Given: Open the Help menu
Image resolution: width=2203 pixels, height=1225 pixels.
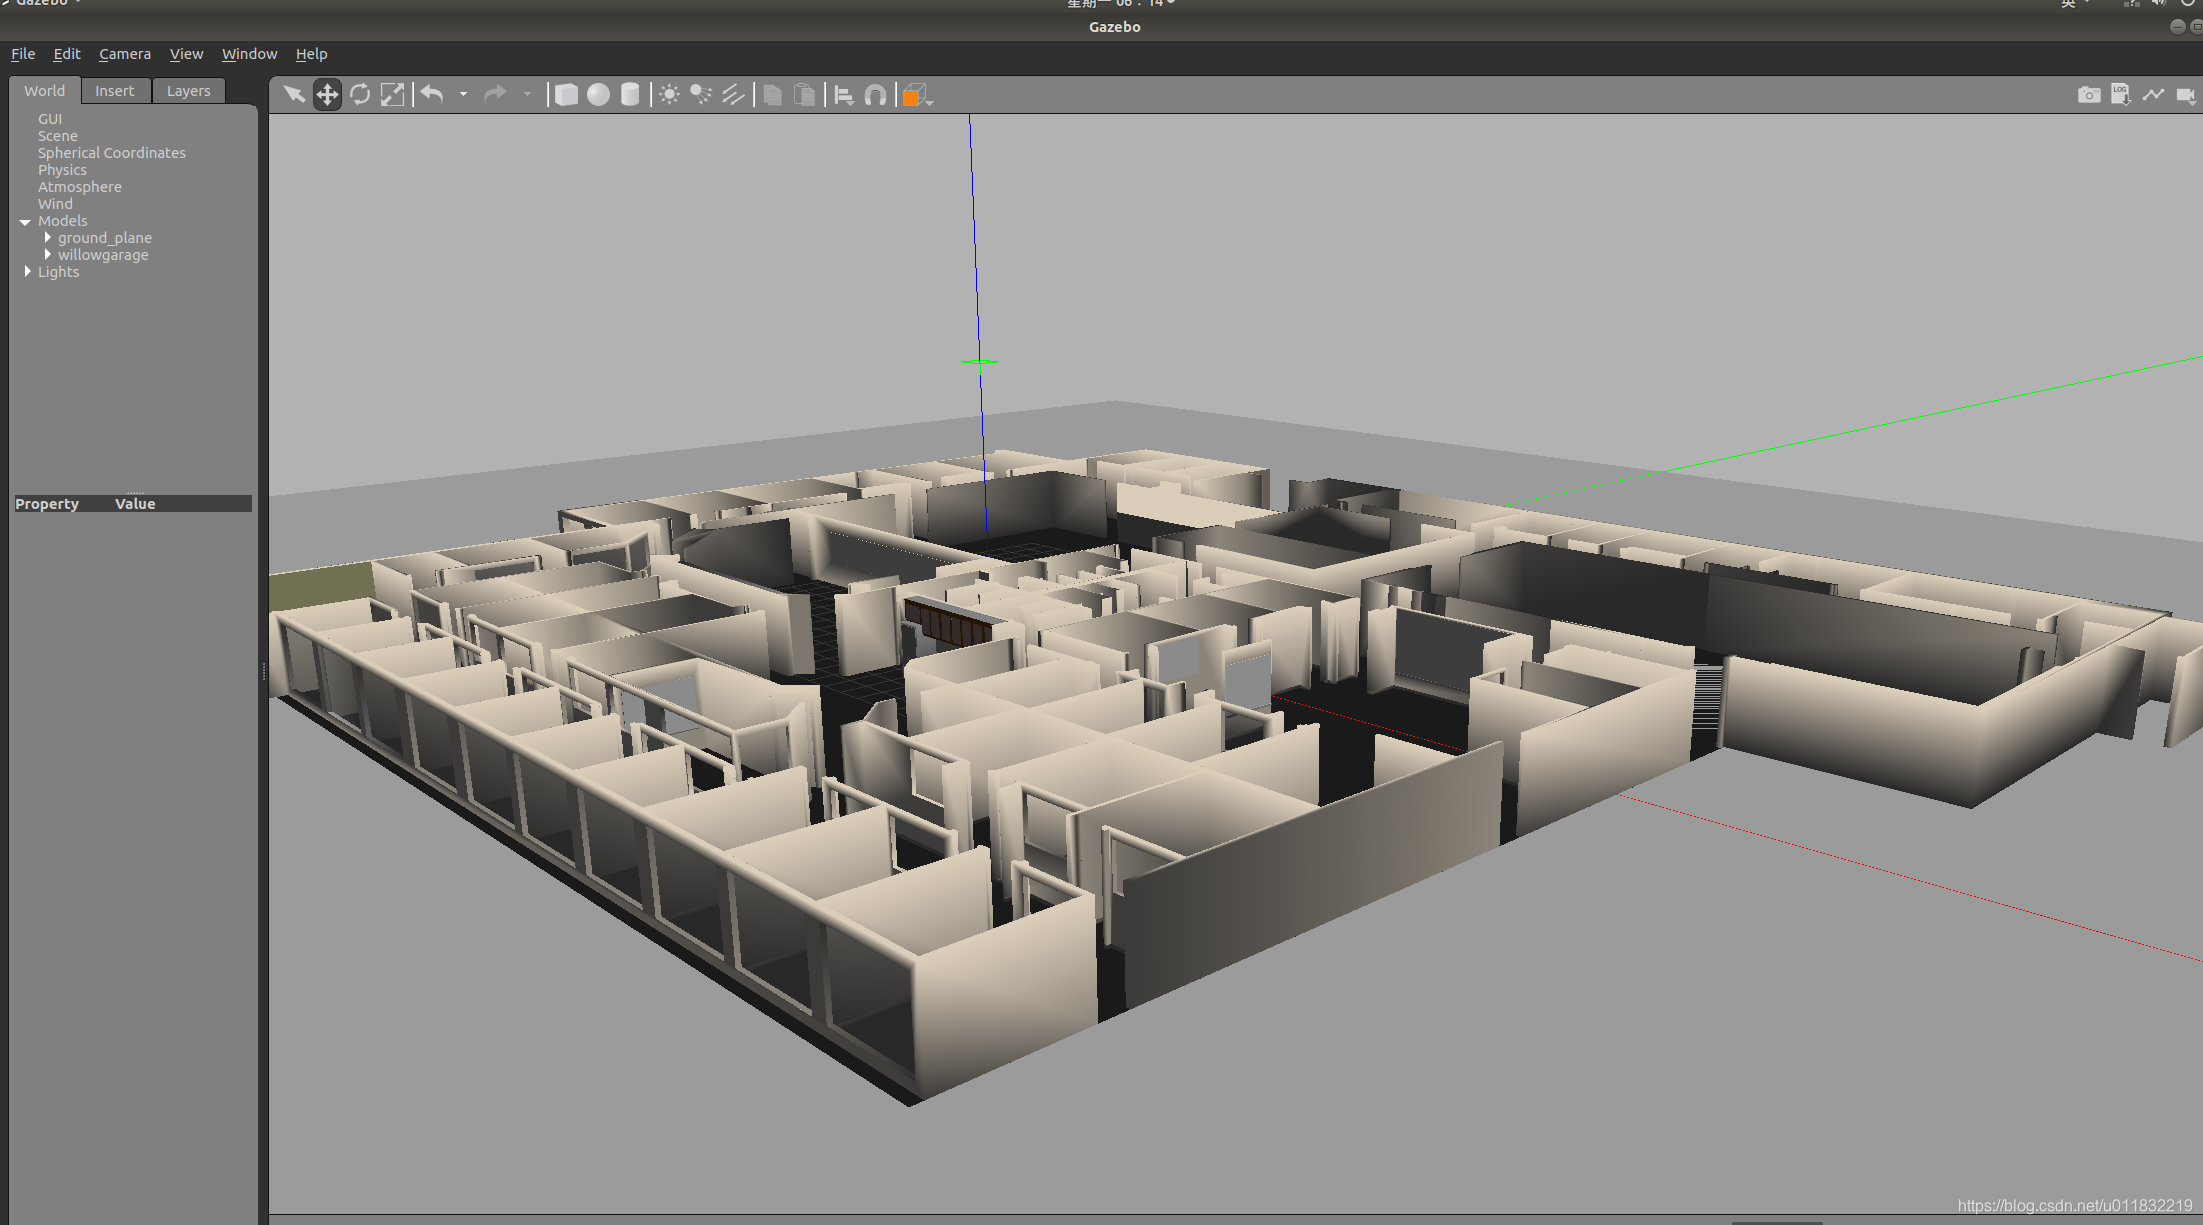Looking at the screenshot, I should (x=311, y=54).
